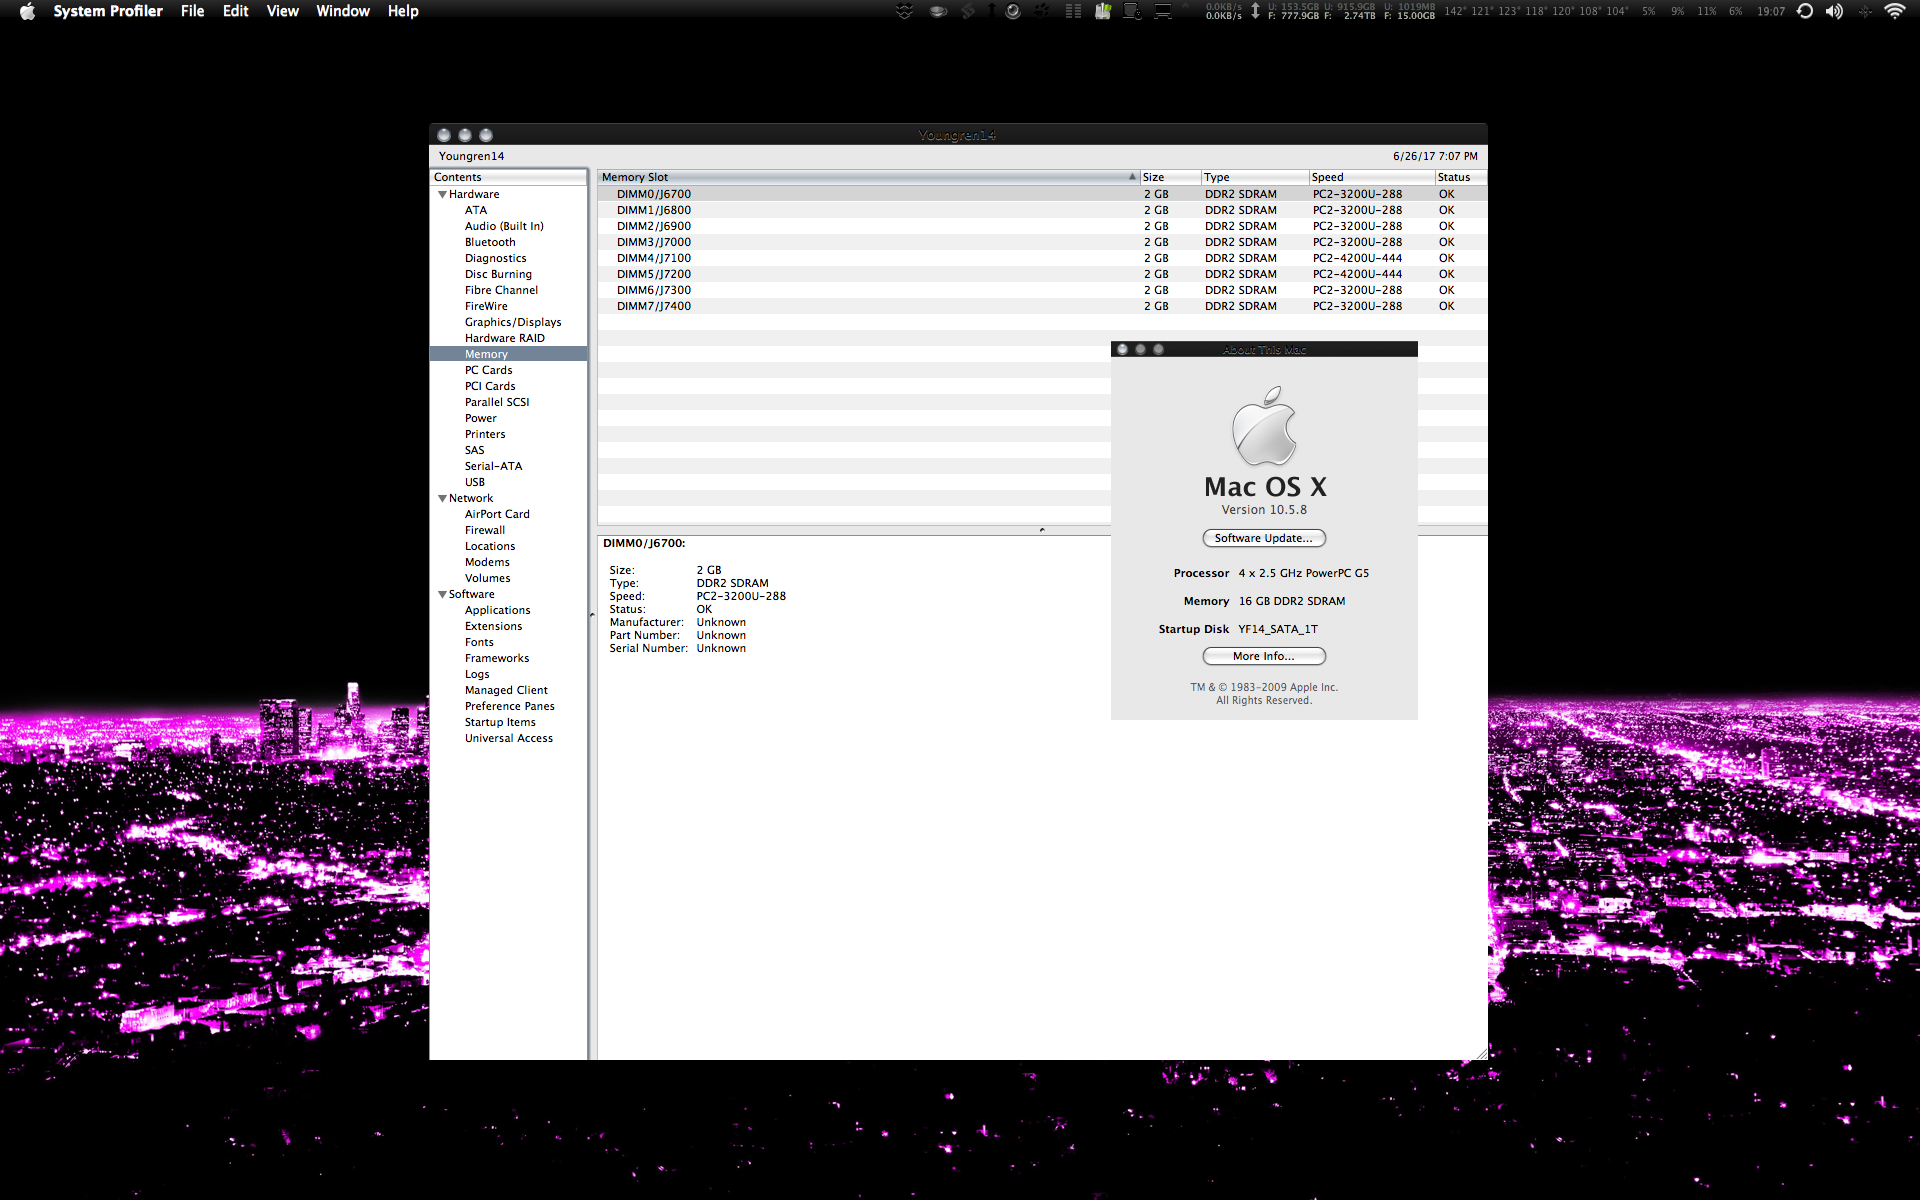Click the pane split divider handle

tap(1042, 530)
